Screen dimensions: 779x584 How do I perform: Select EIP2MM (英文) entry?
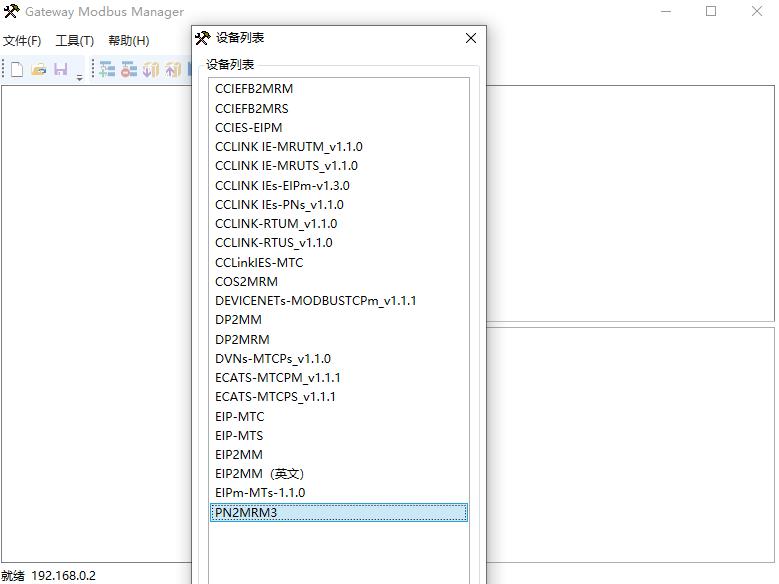[x=339, y=474]
